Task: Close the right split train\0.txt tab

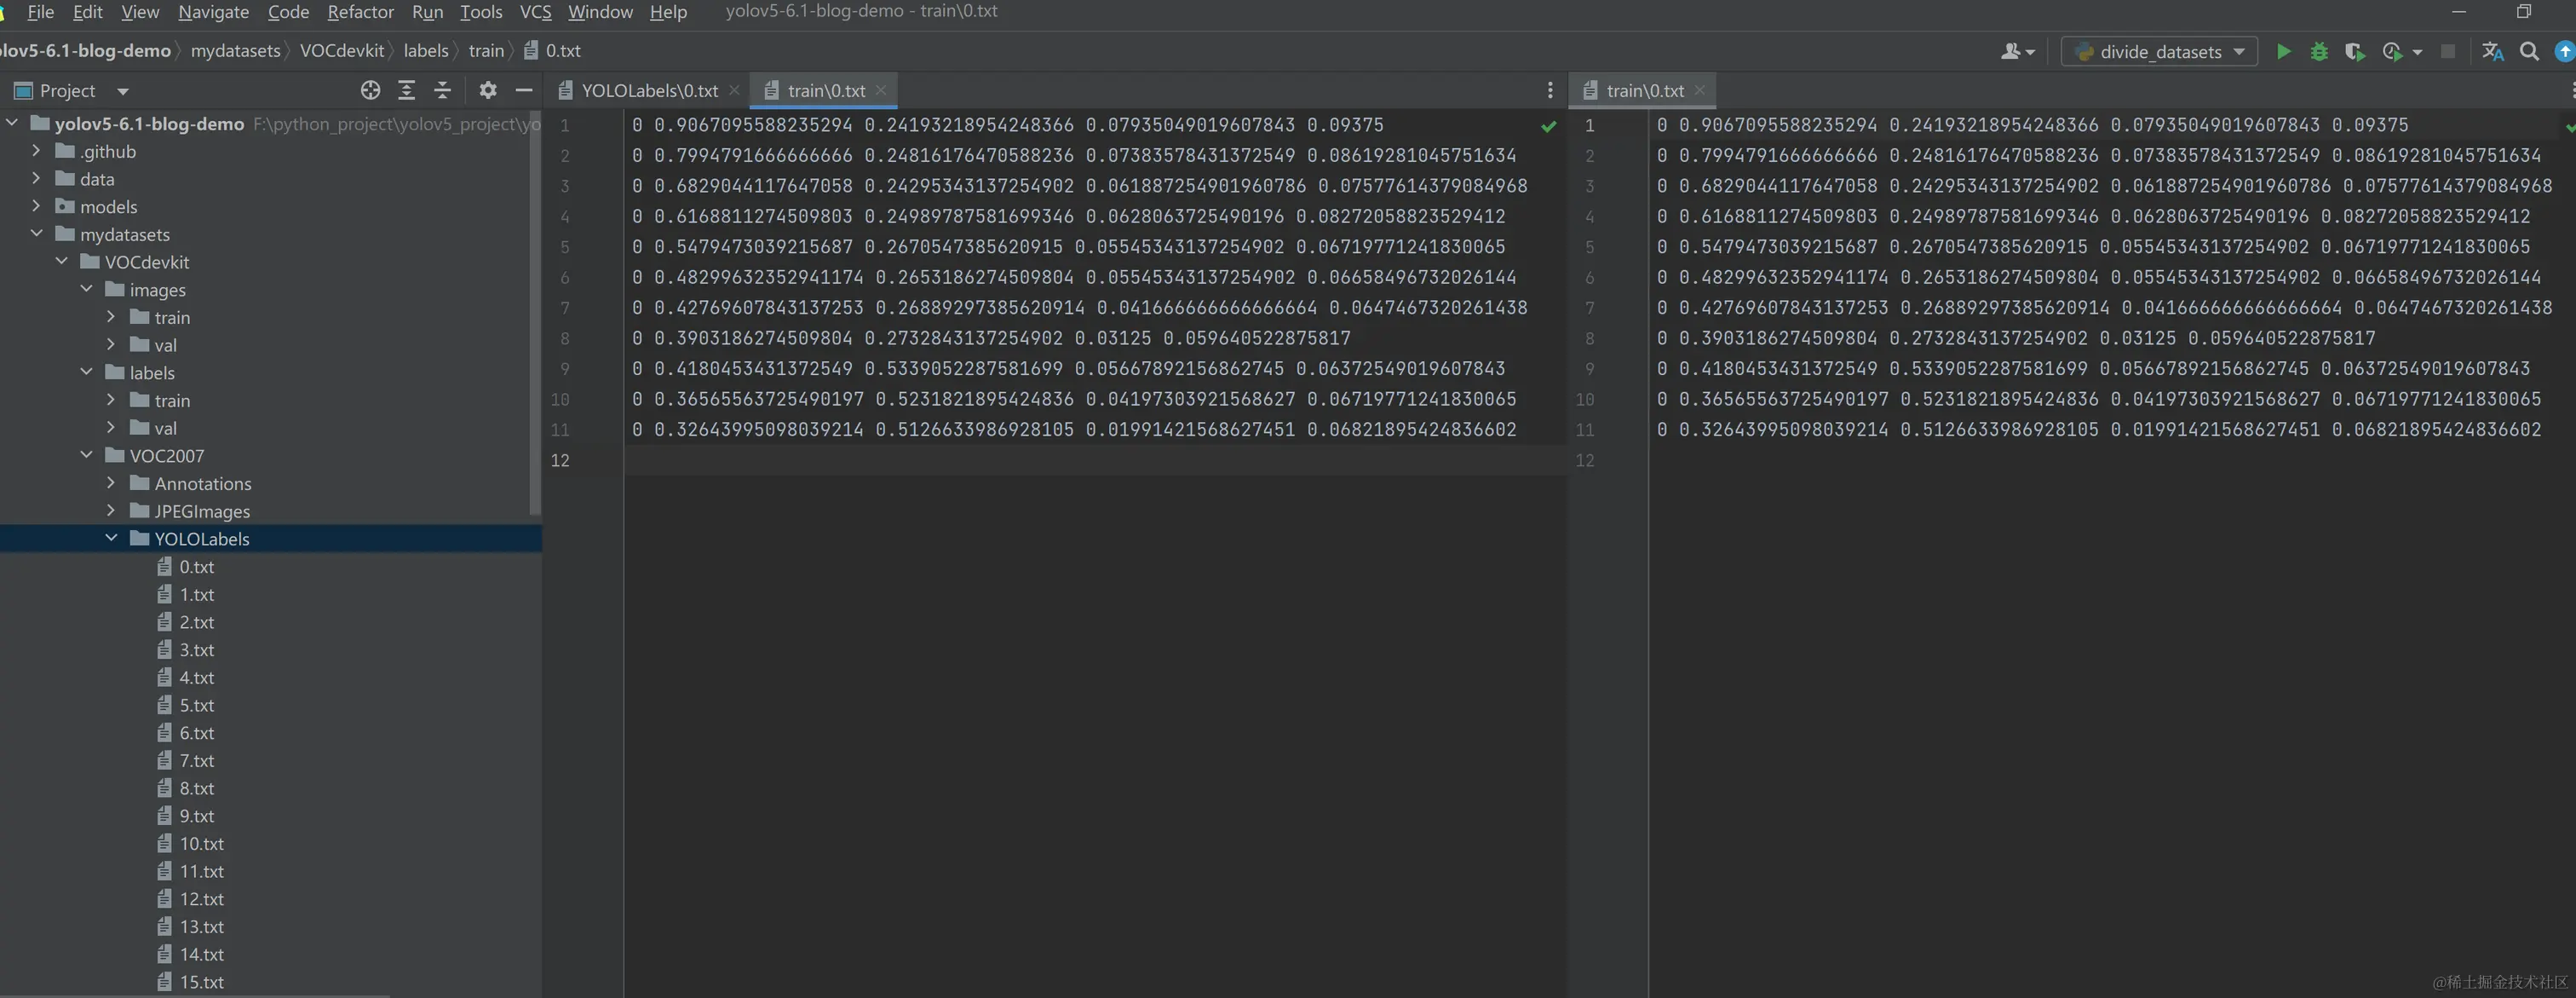Action: click(1699, 90)
